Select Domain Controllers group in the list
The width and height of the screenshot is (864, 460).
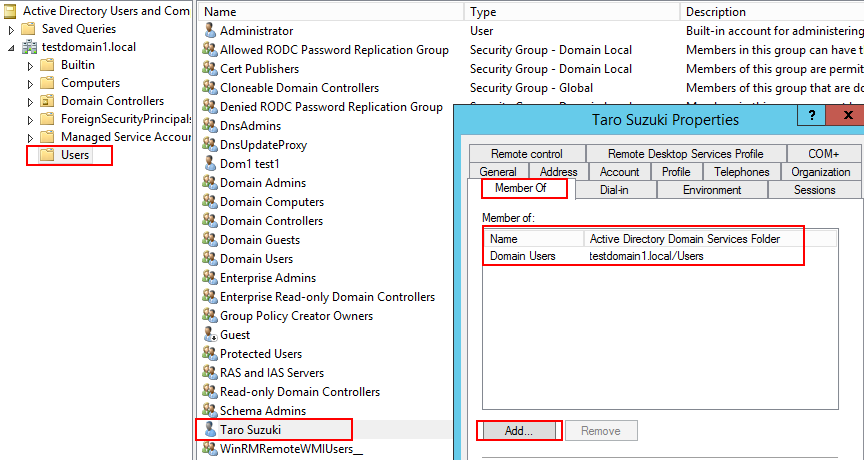tap(271, 221)
